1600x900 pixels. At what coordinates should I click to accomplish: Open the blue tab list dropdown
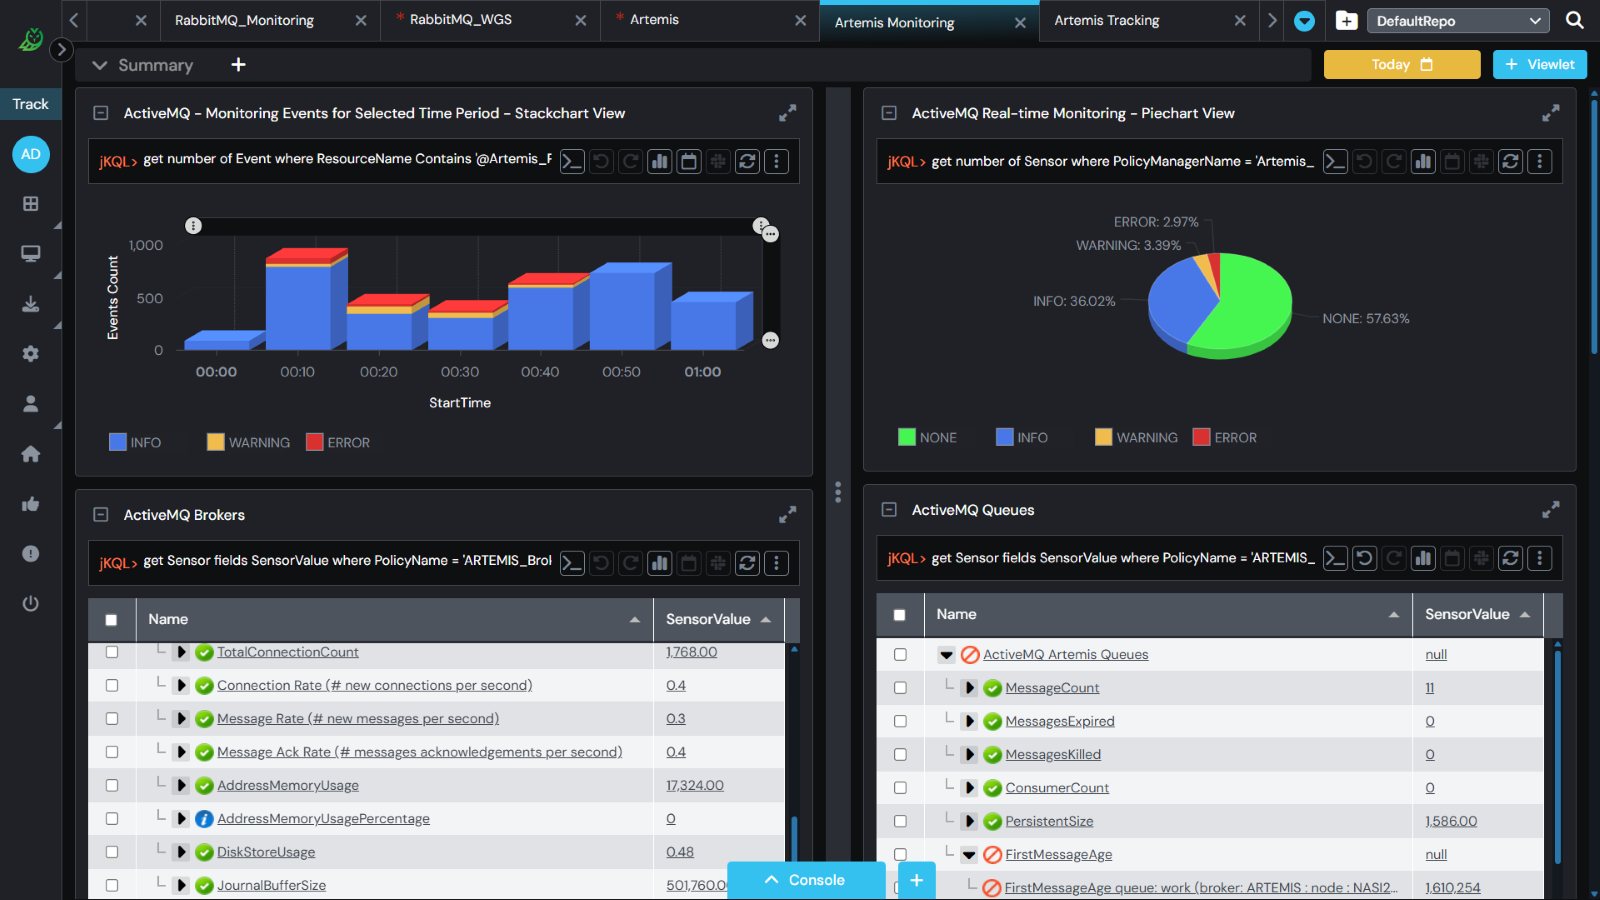tap(1304, 21)
